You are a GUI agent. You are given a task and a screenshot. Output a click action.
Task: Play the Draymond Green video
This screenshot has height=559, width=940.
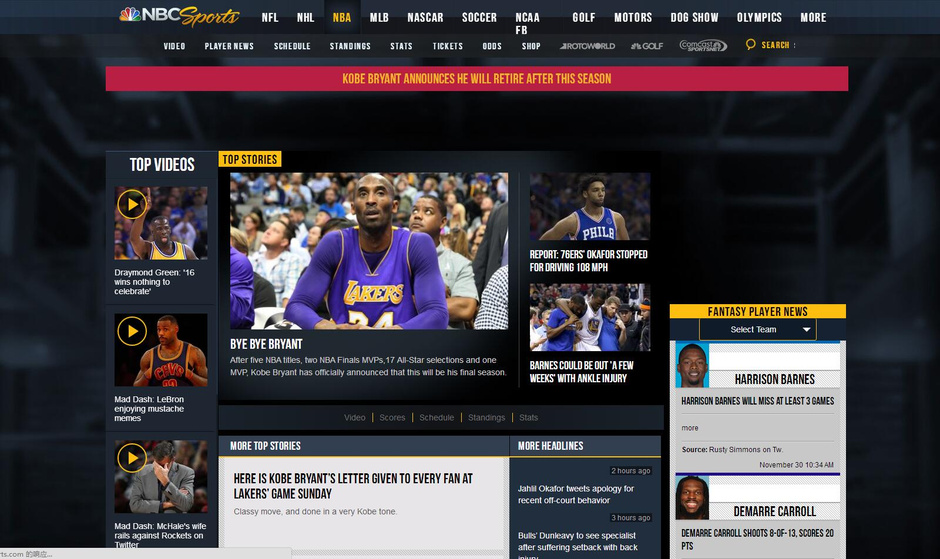tap(132, 204)
